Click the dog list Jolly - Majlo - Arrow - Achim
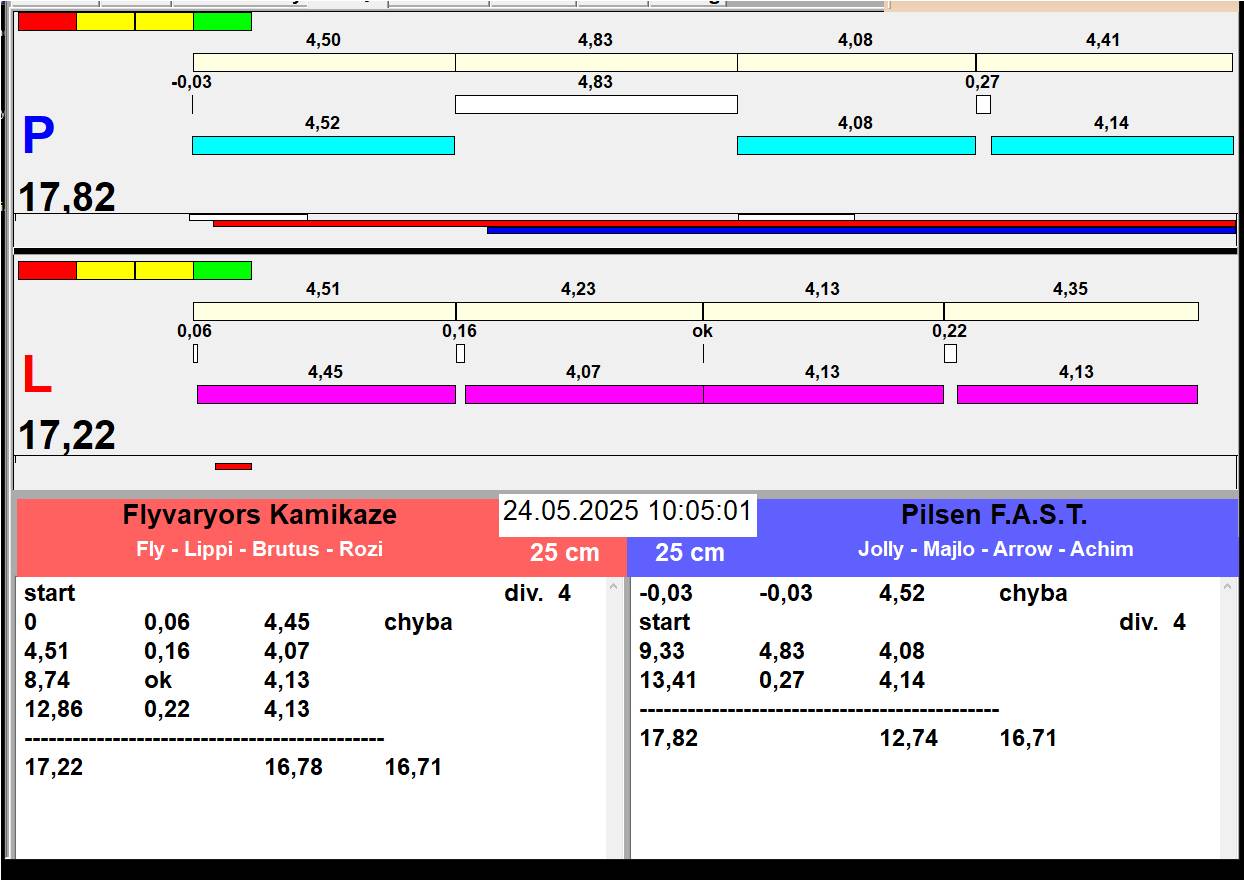Screen dimensions: 1244x880 coord(995,549)
